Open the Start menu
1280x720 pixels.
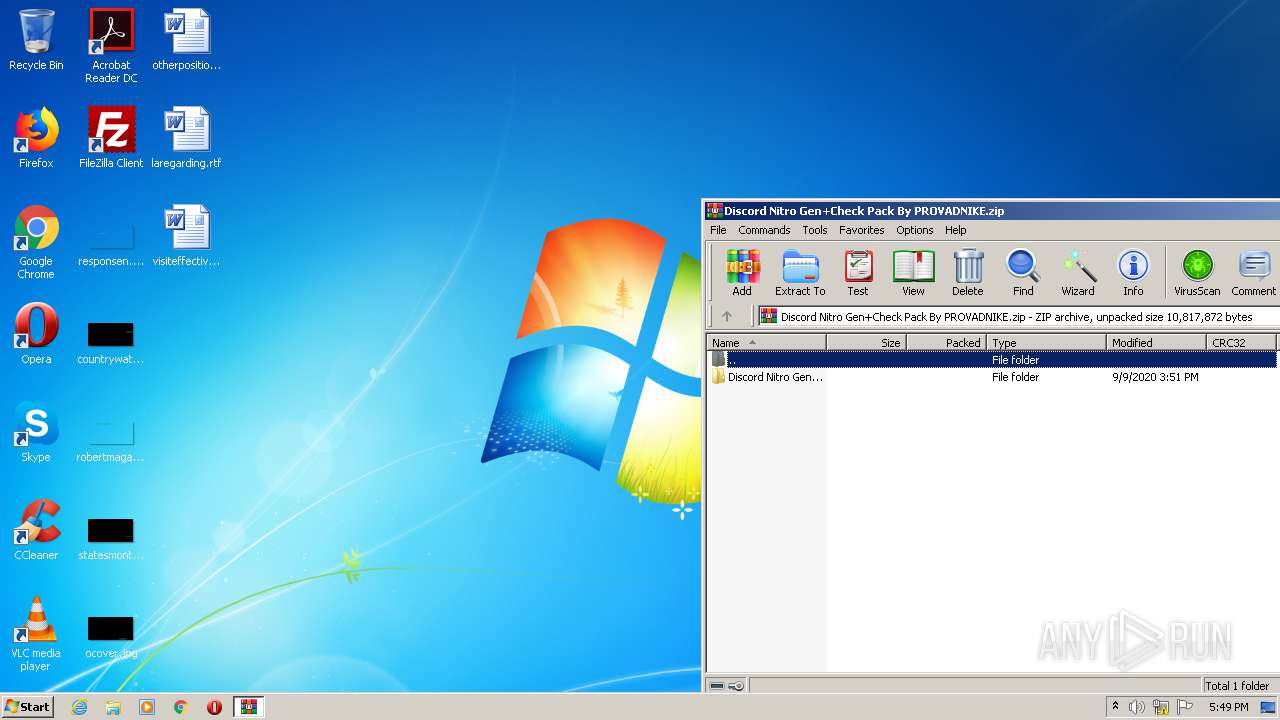[27, 706]
